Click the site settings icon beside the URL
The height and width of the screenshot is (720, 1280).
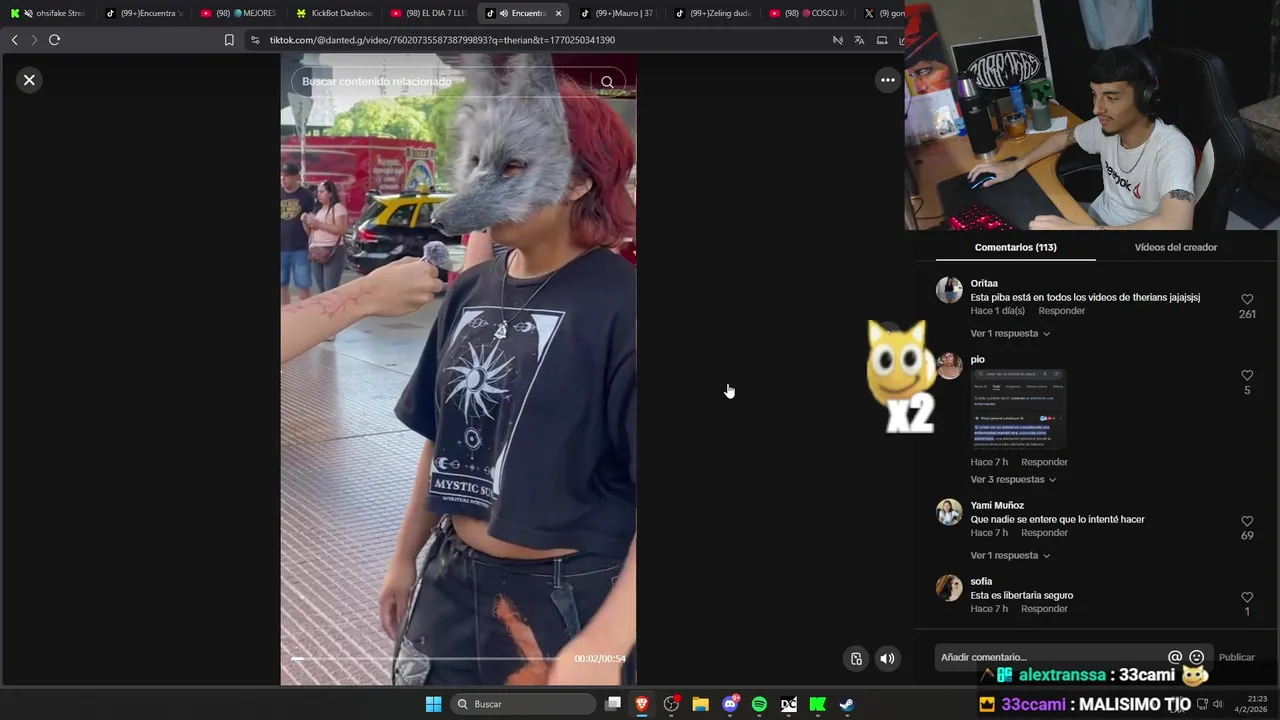point(255,40)
